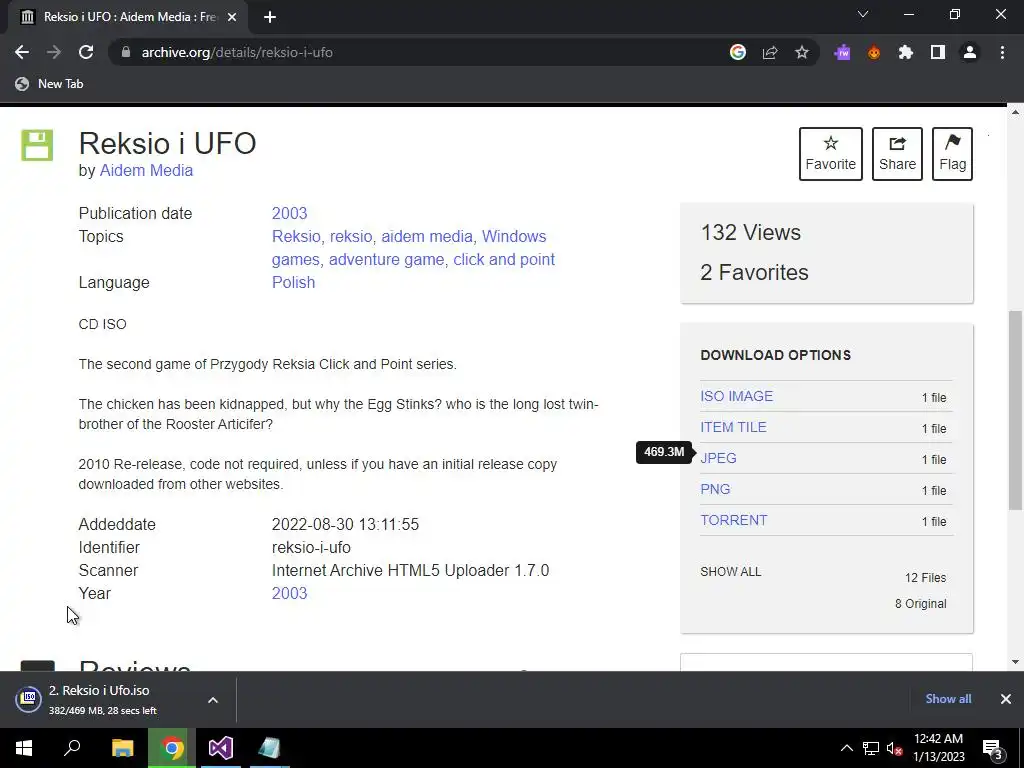This screenshot has width=1024, height=768.
Task: Go back with the browser back arrow
Action: 22,52
